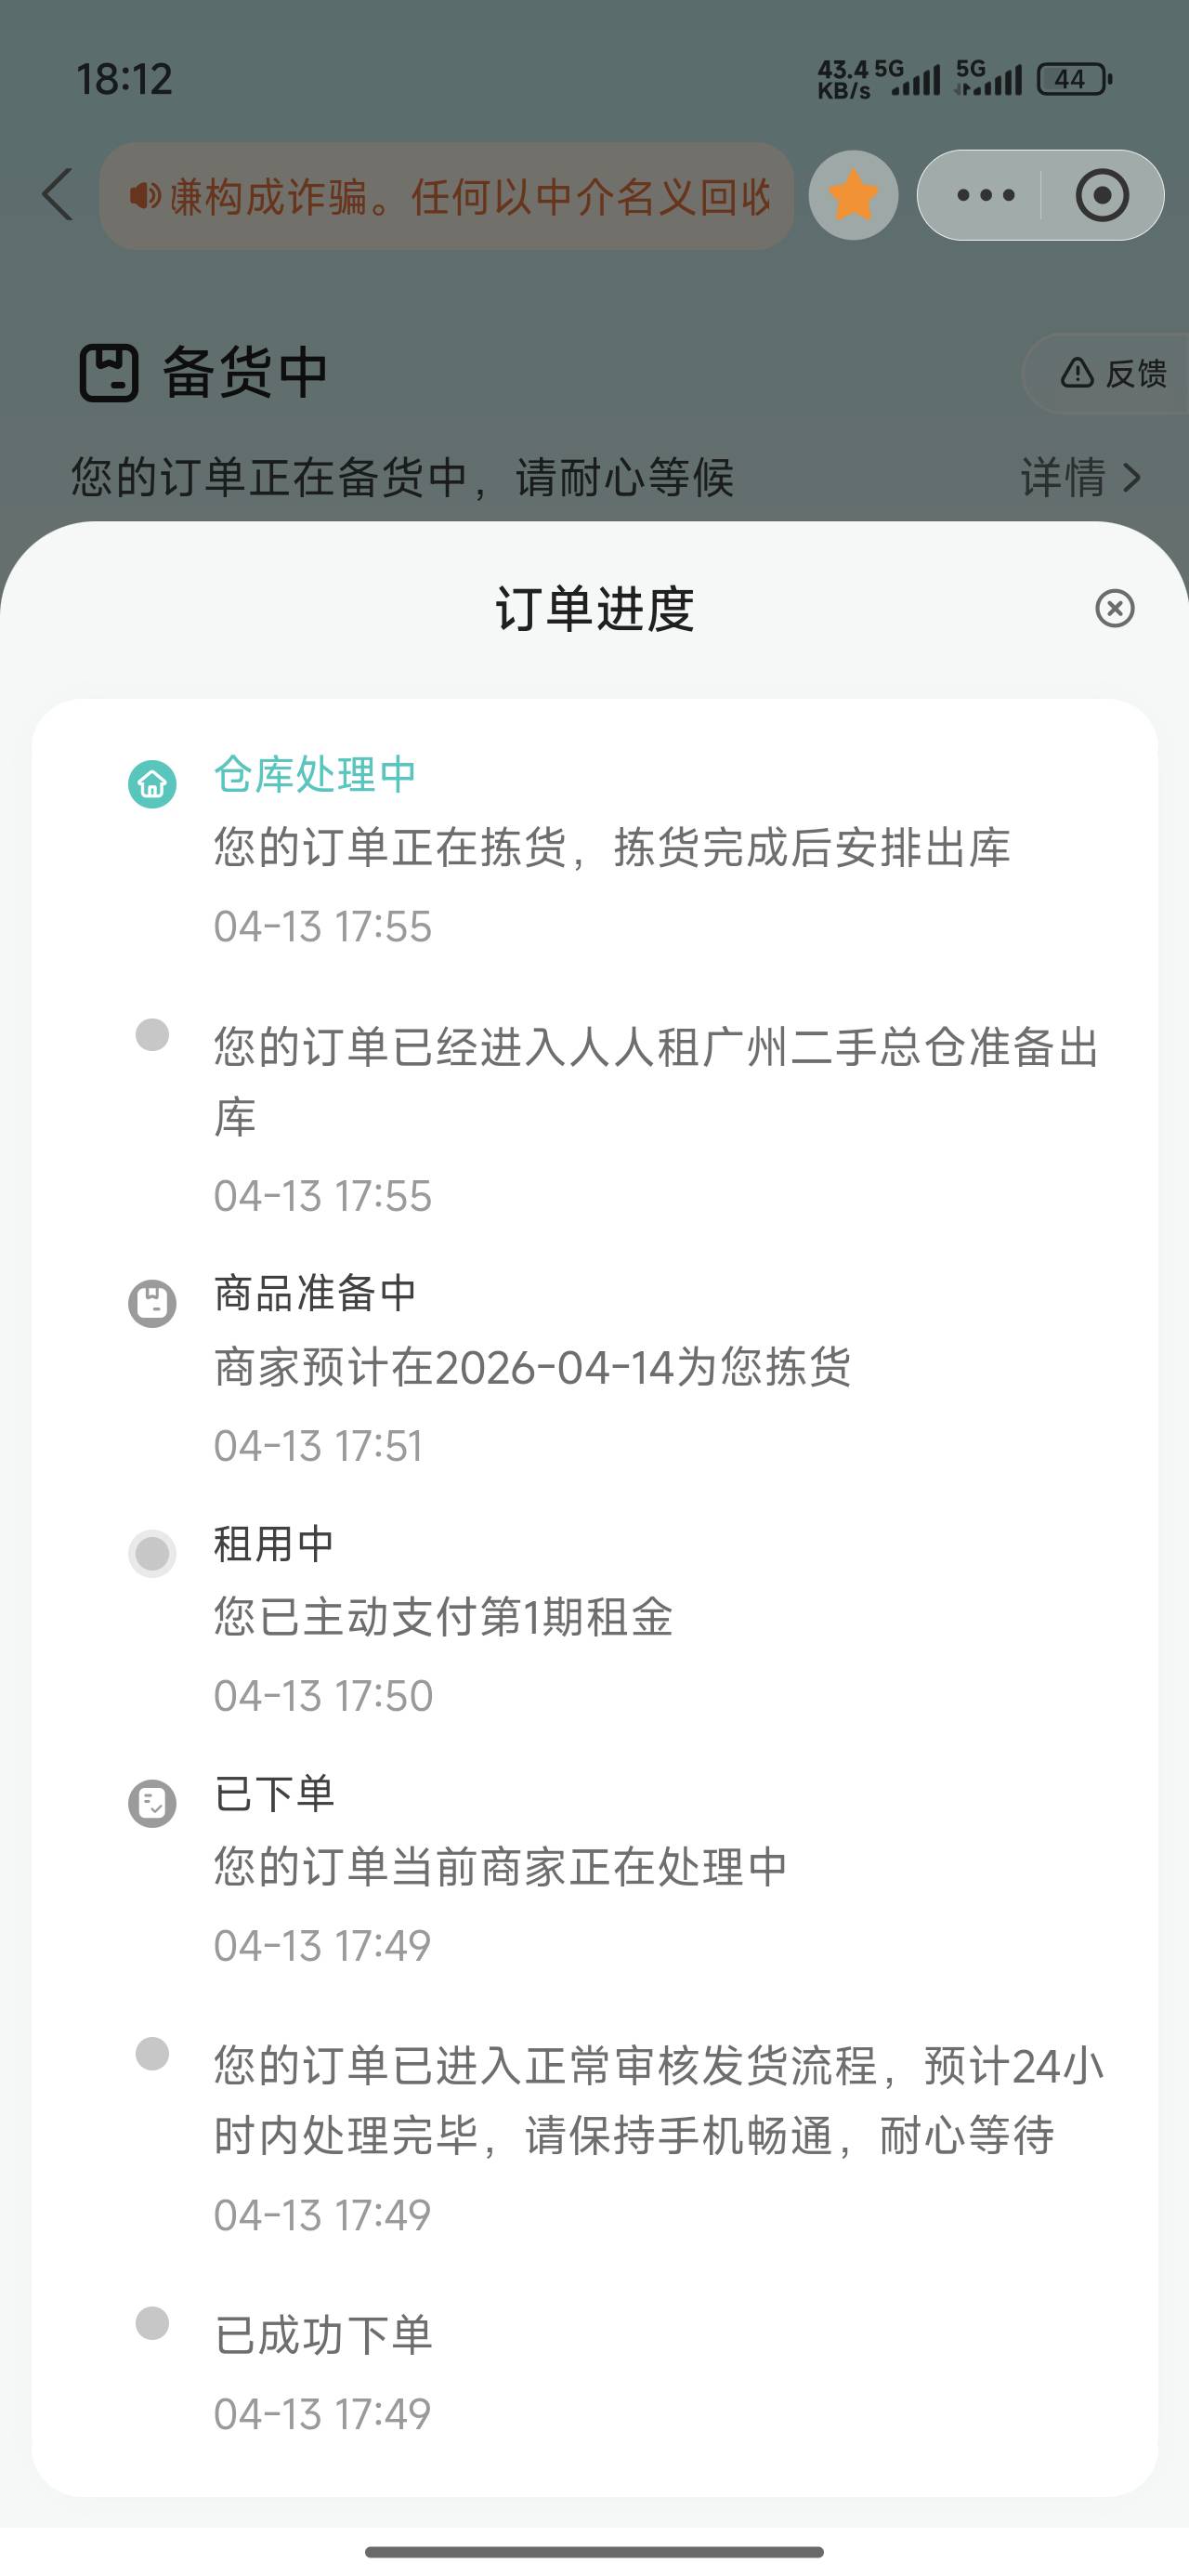Tap the 备货中 status title
The height and width of the screenshot is (2576, 1189).
245,373
